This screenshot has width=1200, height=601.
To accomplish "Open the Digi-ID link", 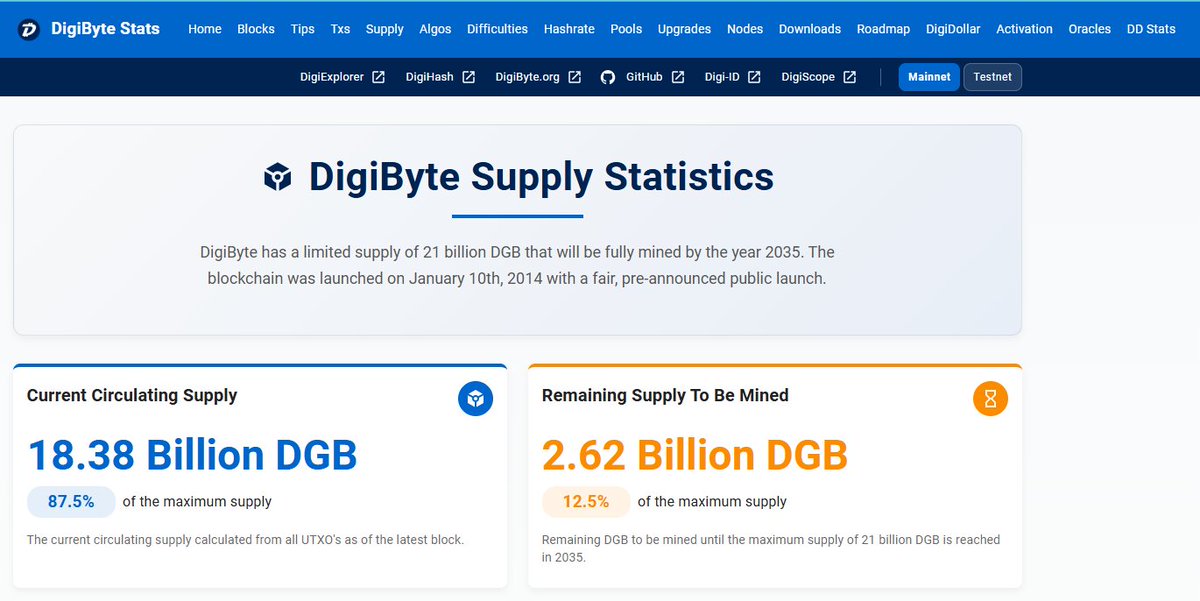I will [722, 77].
